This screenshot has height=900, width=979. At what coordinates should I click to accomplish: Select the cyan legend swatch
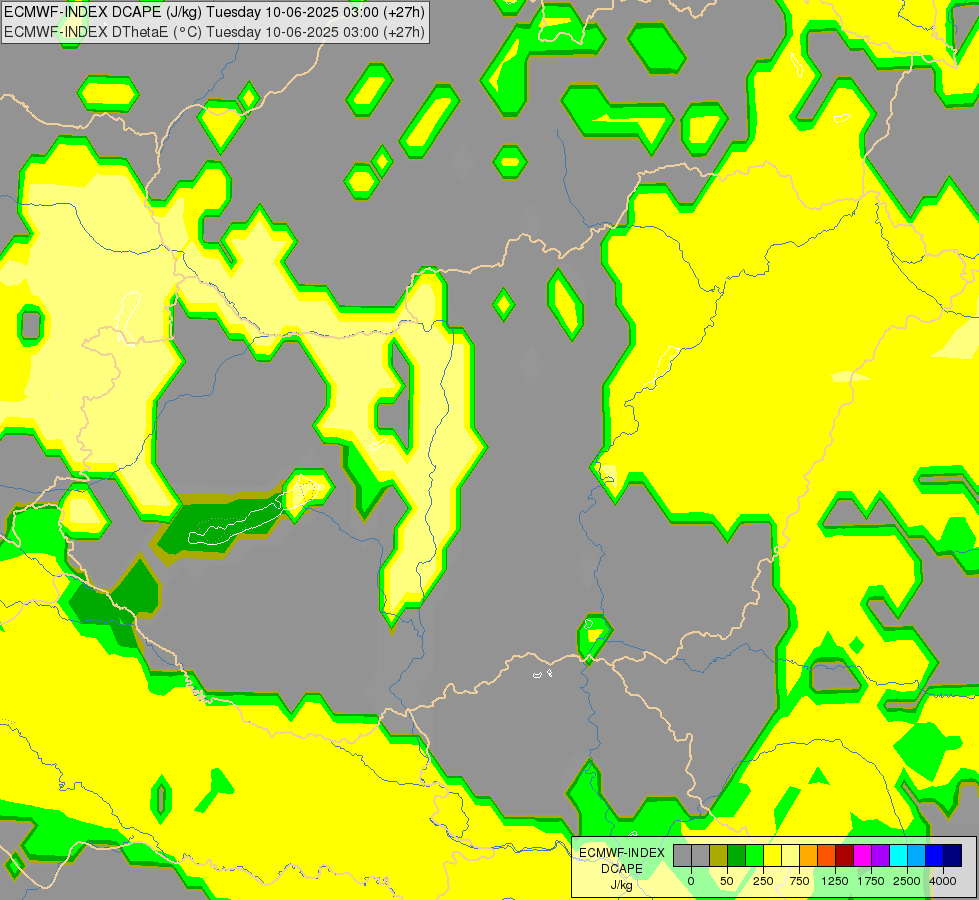click(x=899, y=856)
